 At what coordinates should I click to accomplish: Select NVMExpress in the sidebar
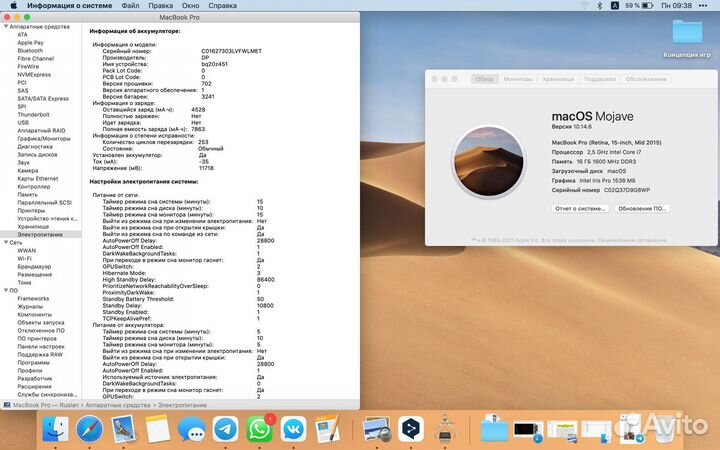pyautogui.click(x=34, y=74)
